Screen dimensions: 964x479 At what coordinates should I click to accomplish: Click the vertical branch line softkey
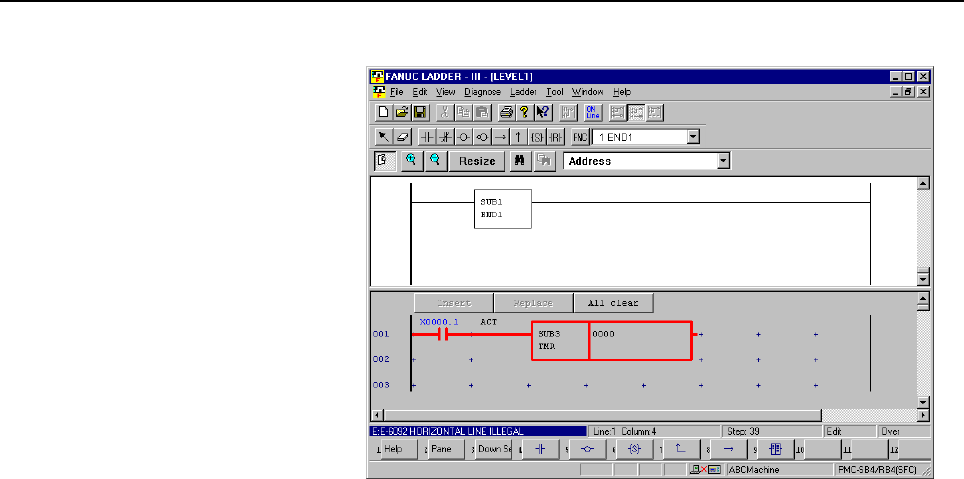pos(681,449)
